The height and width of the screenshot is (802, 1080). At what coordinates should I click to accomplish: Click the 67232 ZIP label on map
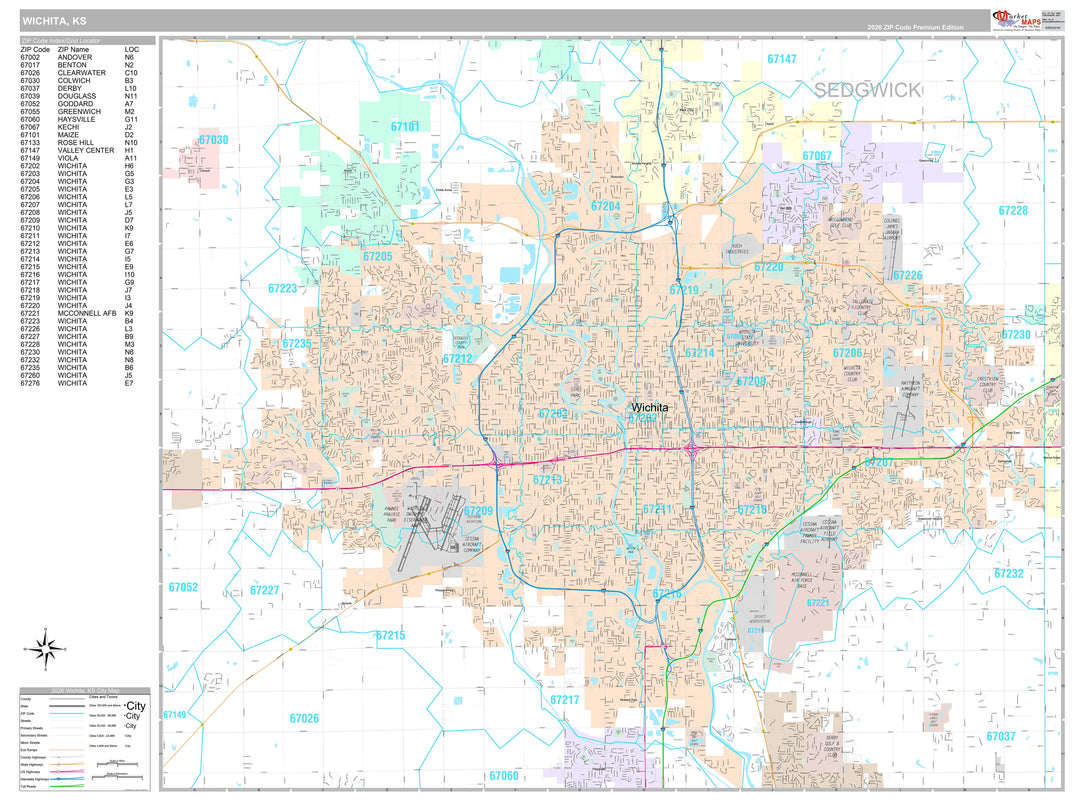[1008, 573]
